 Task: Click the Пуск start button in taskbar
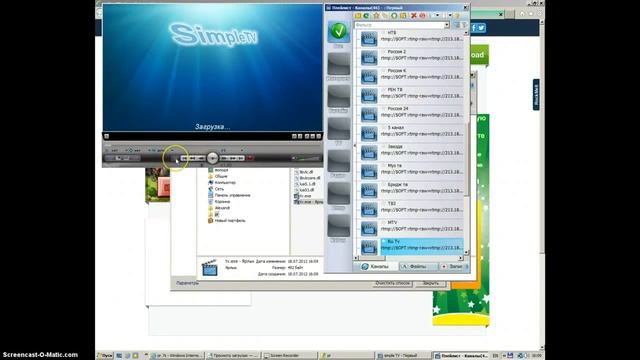(105, 356)
